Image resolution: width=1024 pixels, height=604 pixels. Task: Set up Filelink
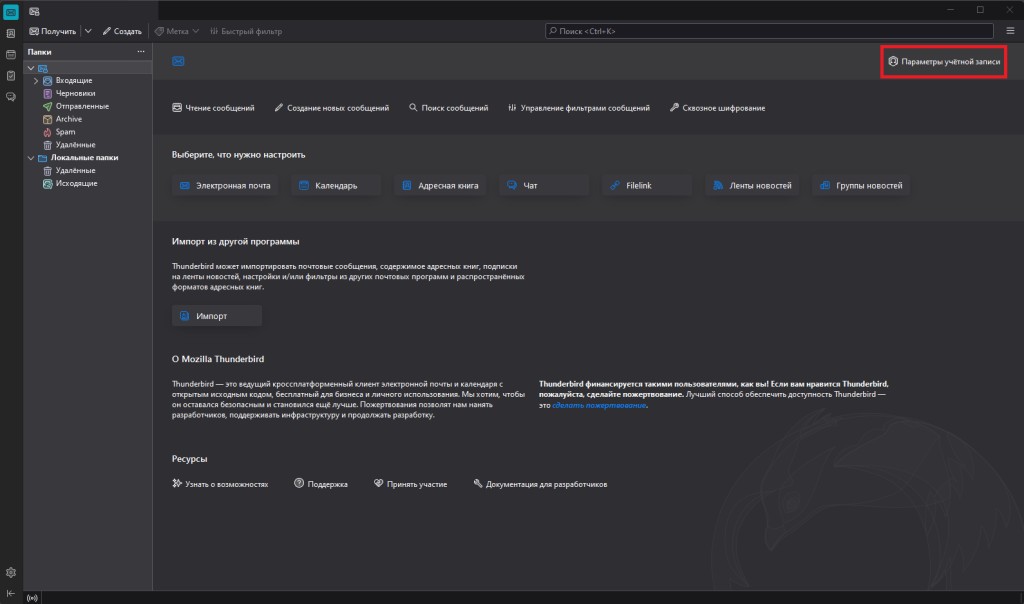[x=647, y=185]
